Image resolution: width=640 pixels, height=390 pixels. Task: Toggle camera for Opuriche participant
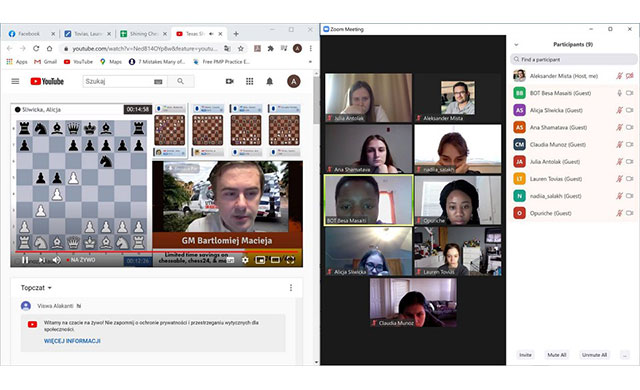click(629, 213)
